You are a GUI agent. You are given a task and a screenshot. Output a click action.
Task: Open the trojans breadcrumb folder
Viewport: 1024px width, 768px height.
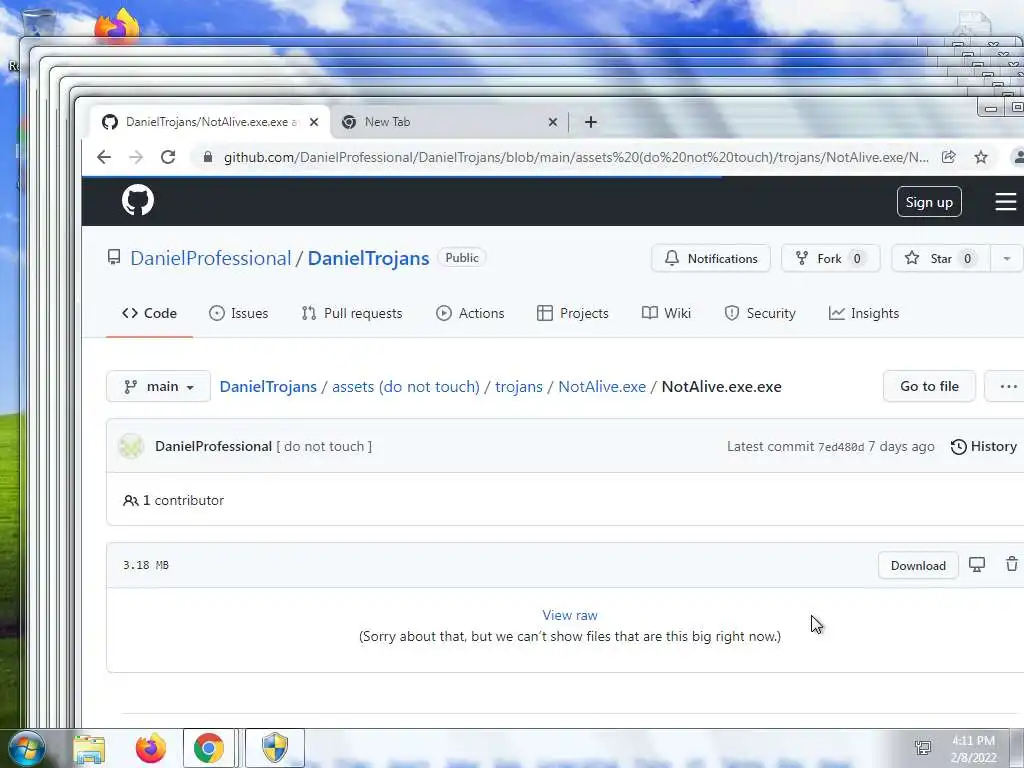(x=519, y=387)
